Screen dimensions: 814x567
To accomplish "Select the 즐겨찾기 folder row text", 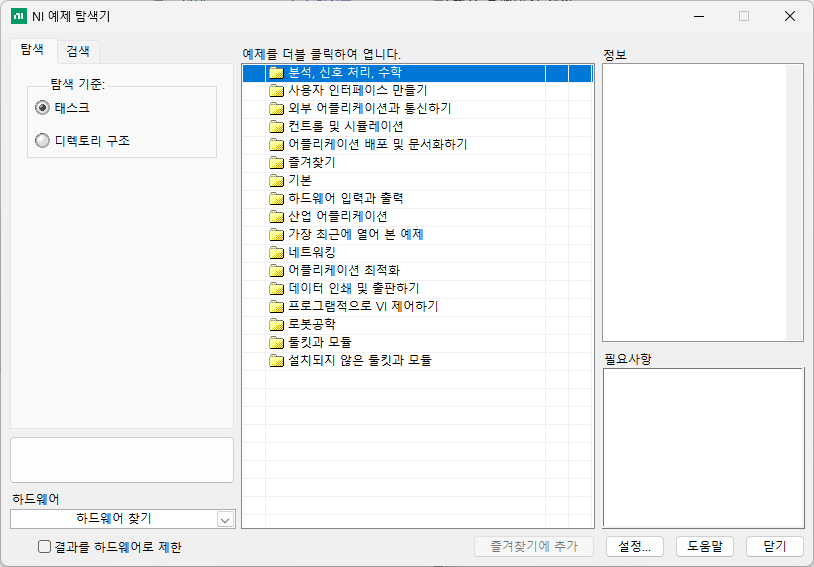I will (x=312, y=163).
